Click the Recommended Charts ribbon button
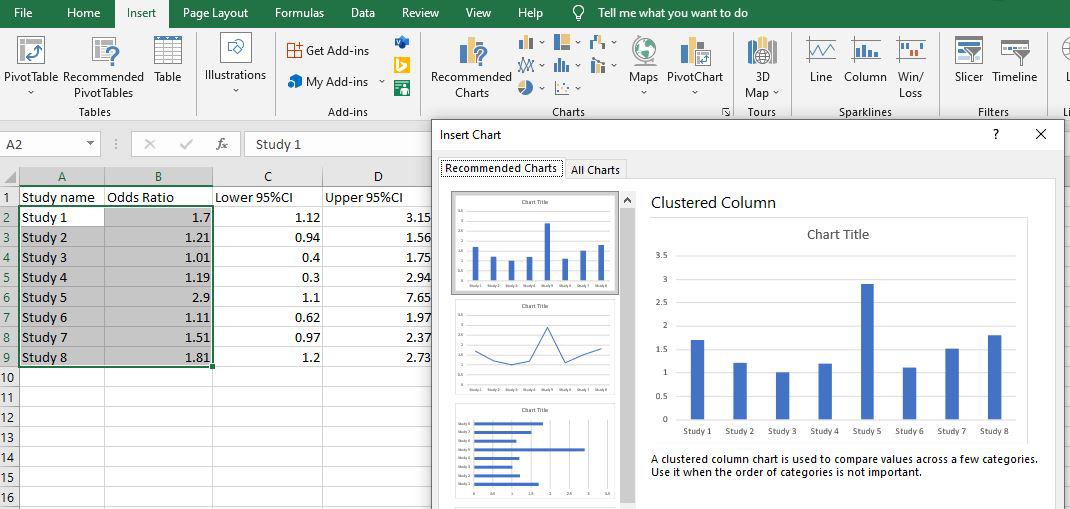 pos(471,67)
